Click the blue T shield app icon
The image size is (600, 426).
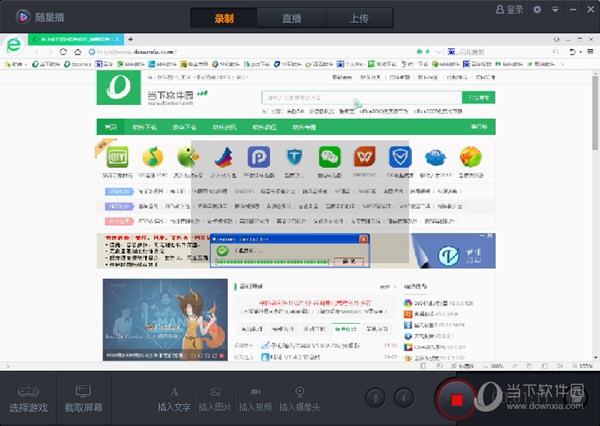(294, 157)
